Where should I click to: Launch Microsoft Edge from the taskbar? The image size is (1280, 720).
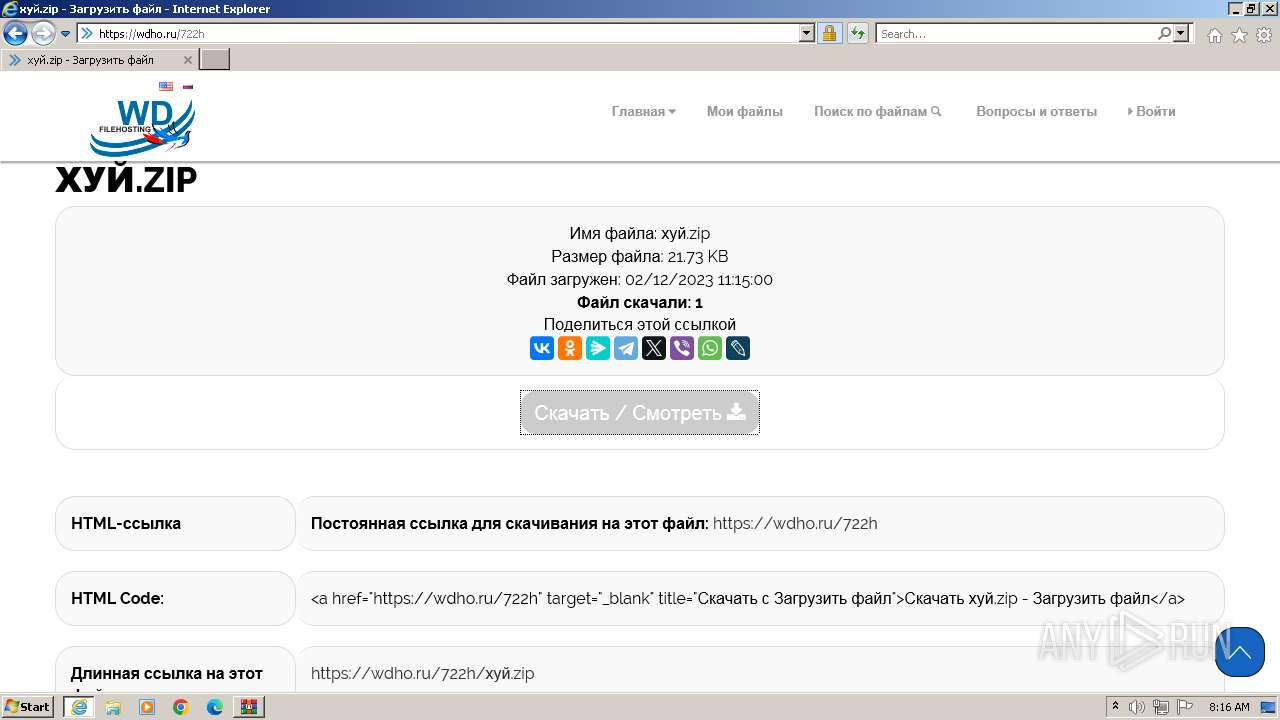click(215, 707)
